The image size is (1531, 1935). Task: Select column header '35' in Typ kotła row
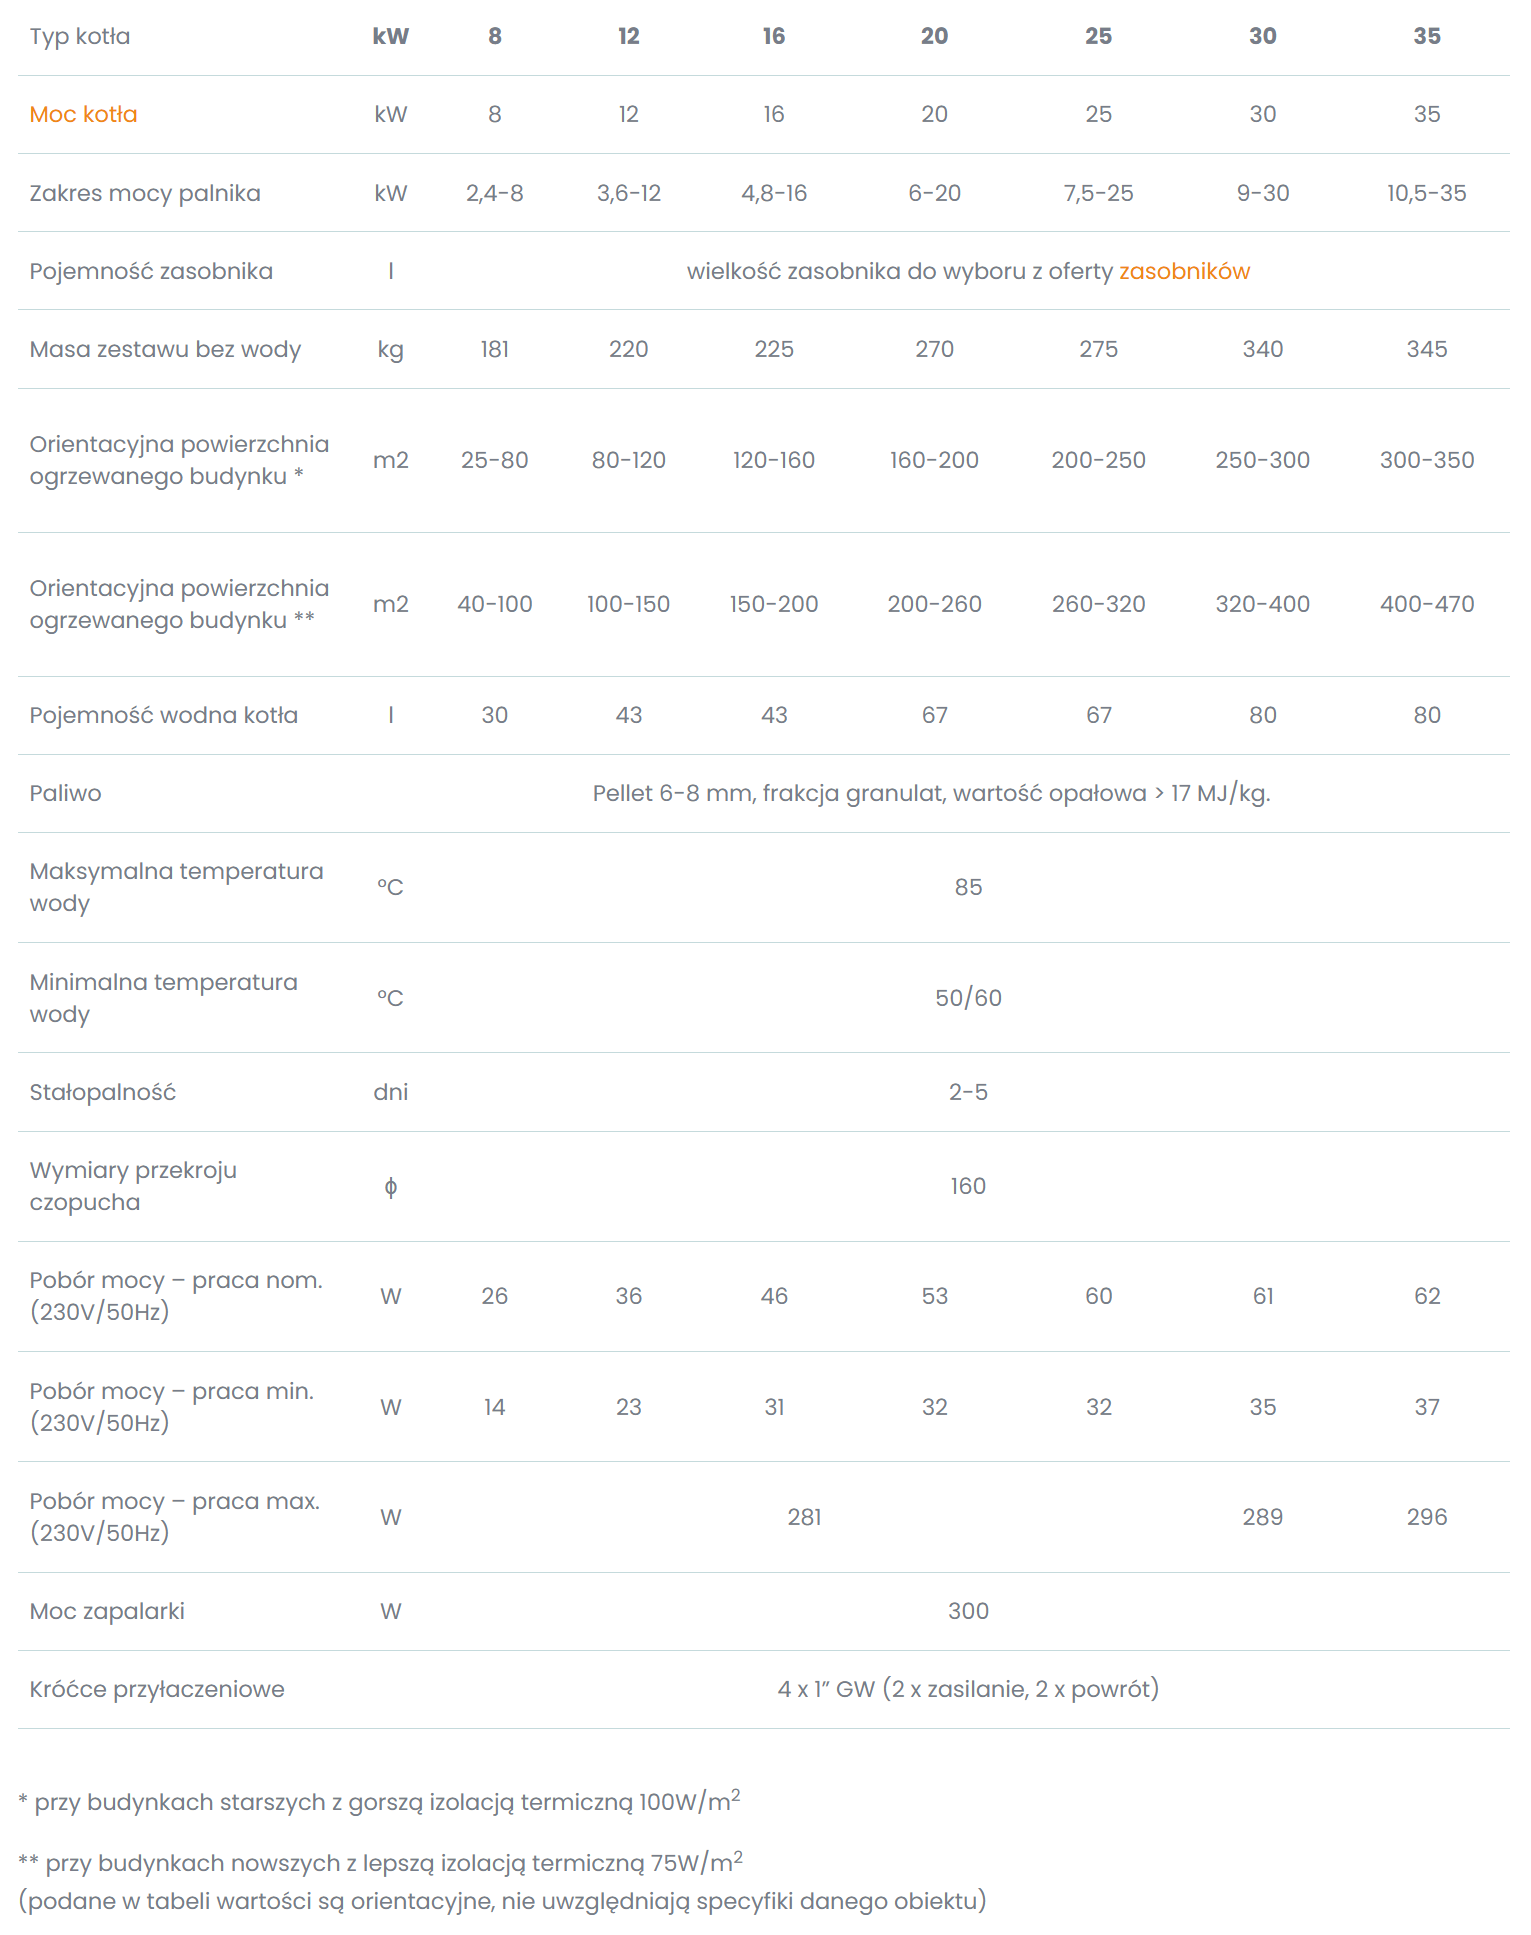[1426, 36]
